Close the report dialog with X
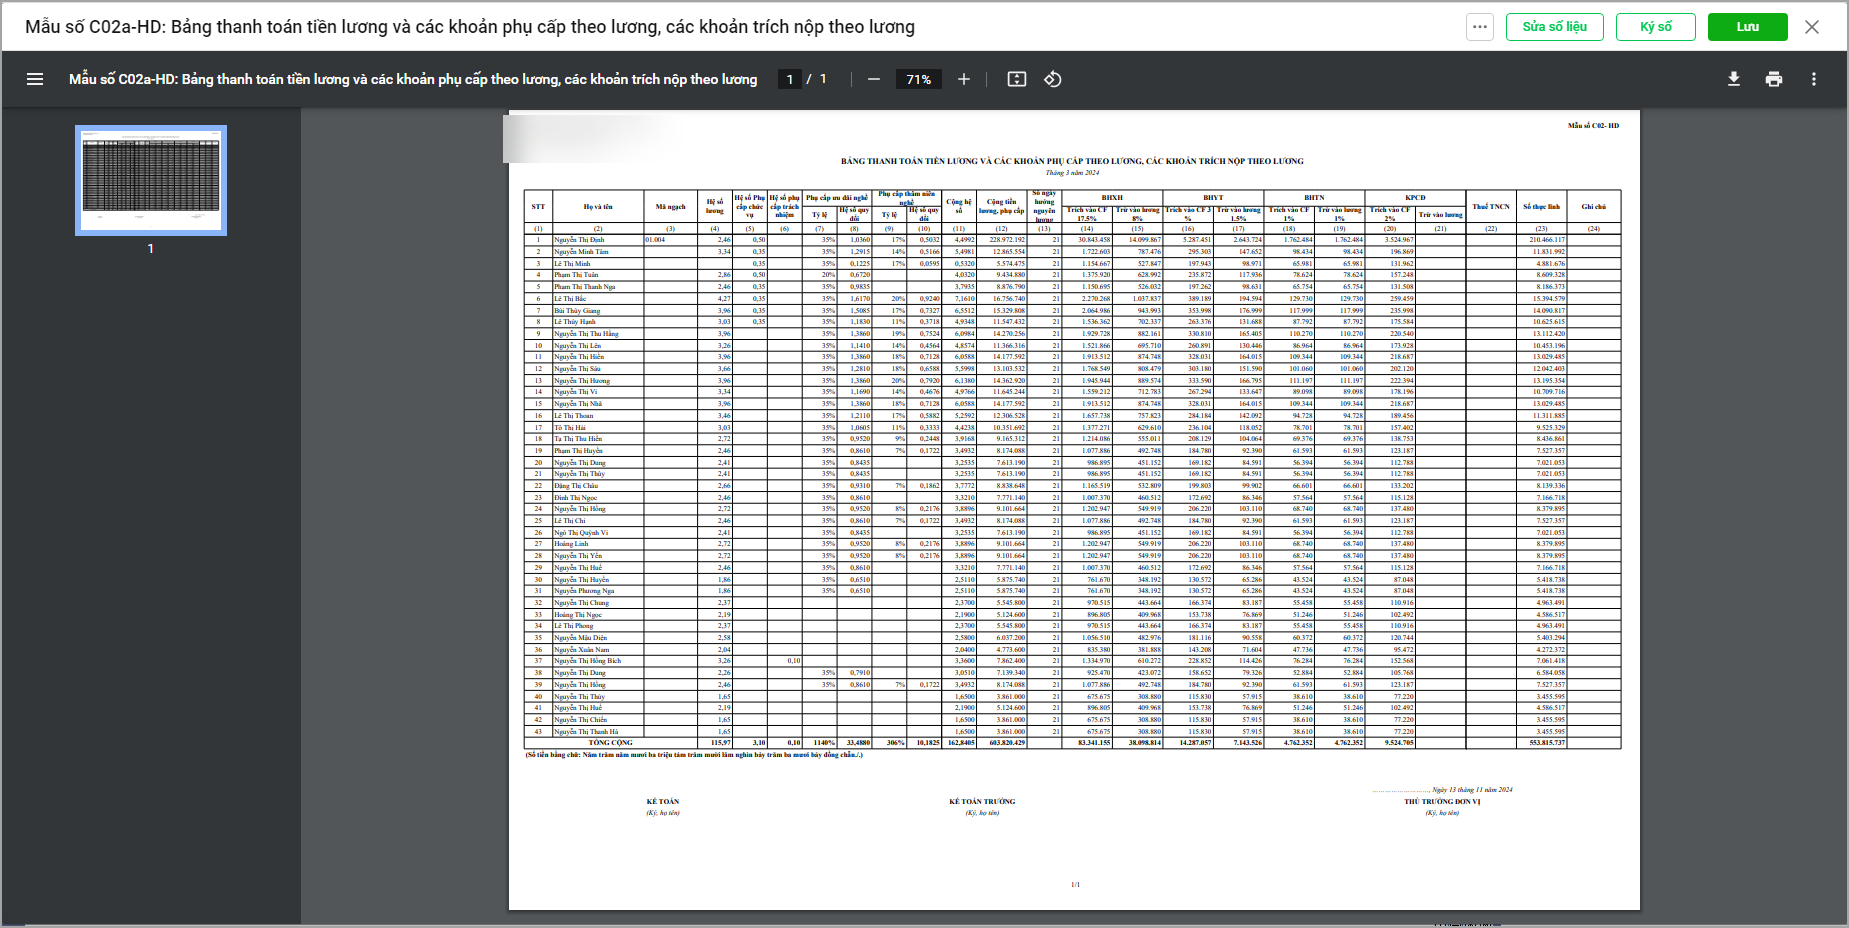Viewport: 1849px width, 928px height. pos(1812,27)
